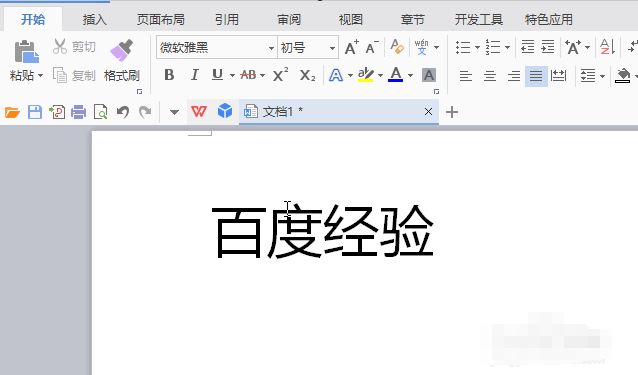Select justify alignment

tap(536, 76)
